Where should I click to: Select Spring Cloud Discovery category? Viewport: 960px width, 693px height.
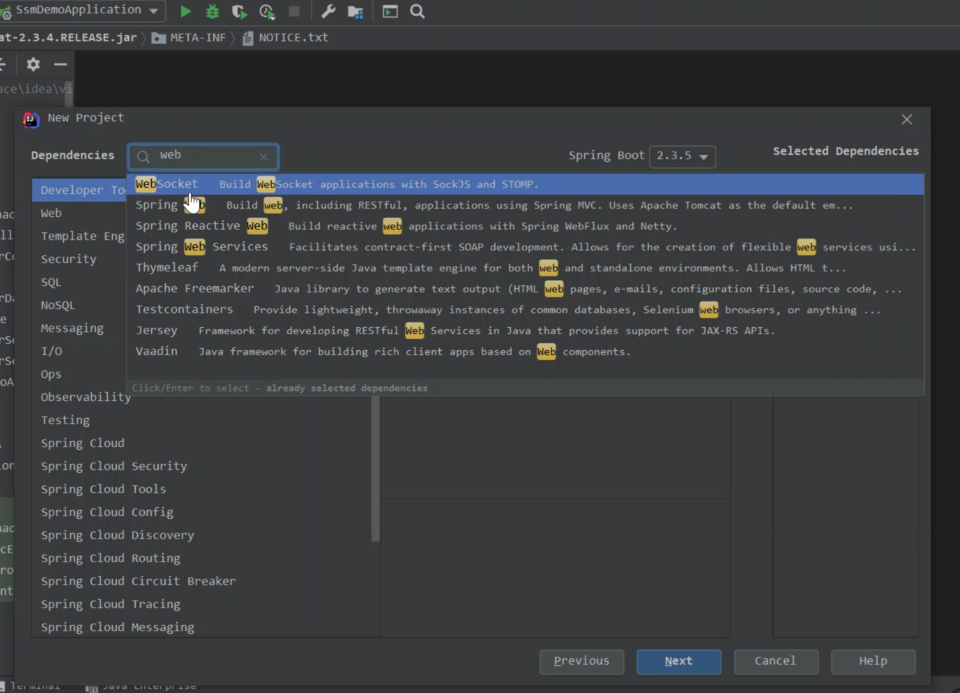[202, 535]
